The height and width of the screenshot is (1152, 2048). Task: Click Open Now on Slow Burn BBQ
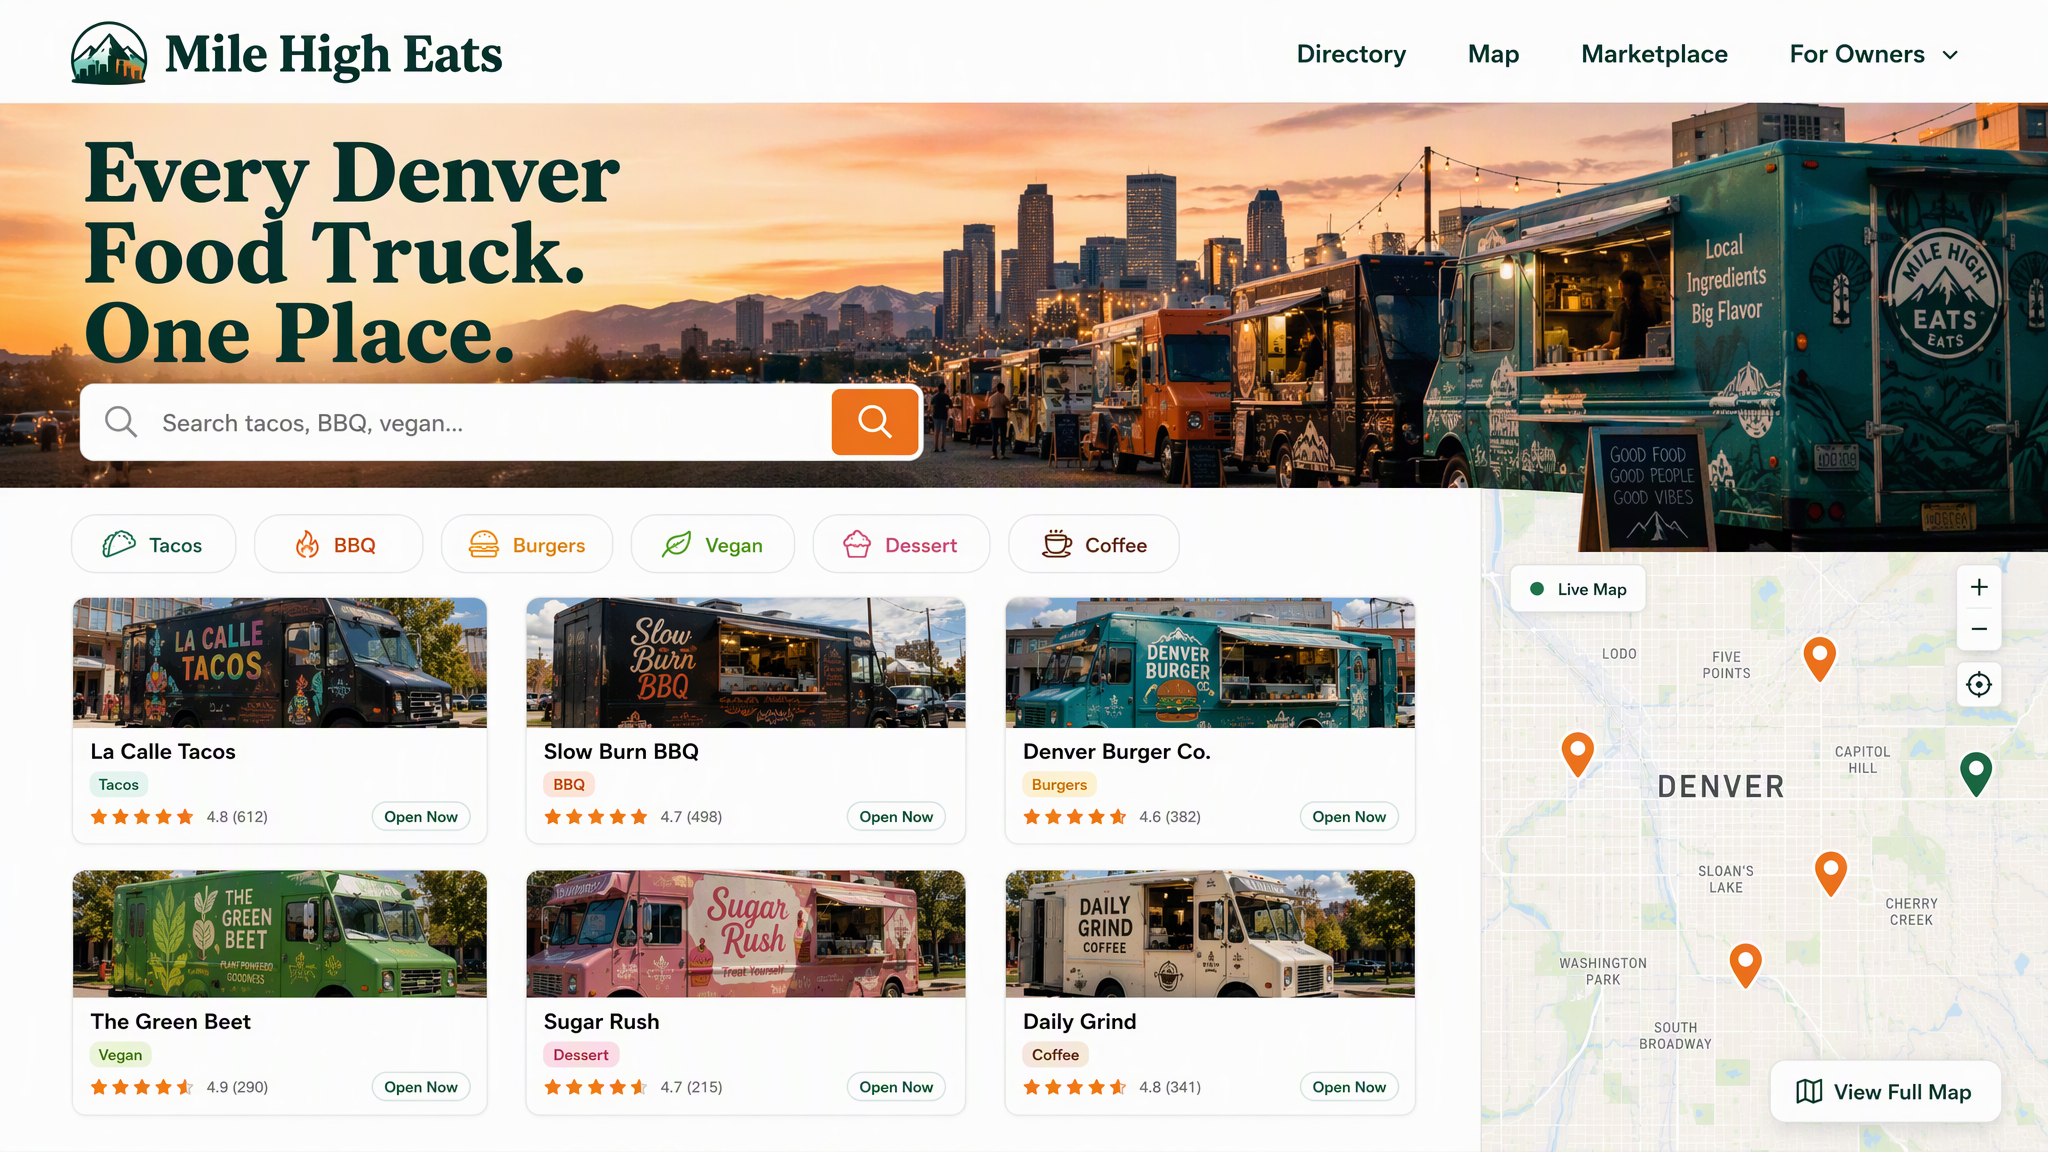896,816
